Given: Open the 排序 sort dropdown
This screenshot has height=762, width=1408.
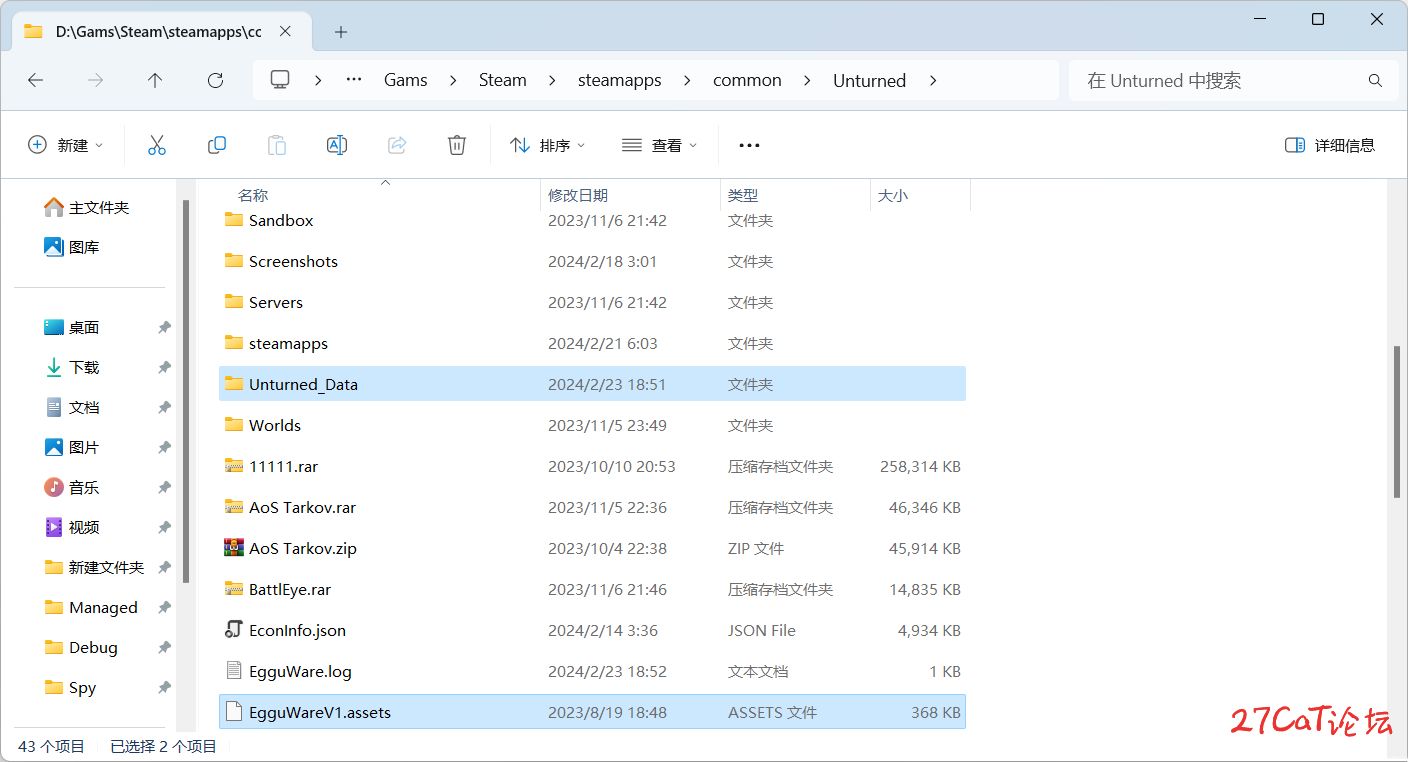Looking at the screenshot, I should 547,145.
